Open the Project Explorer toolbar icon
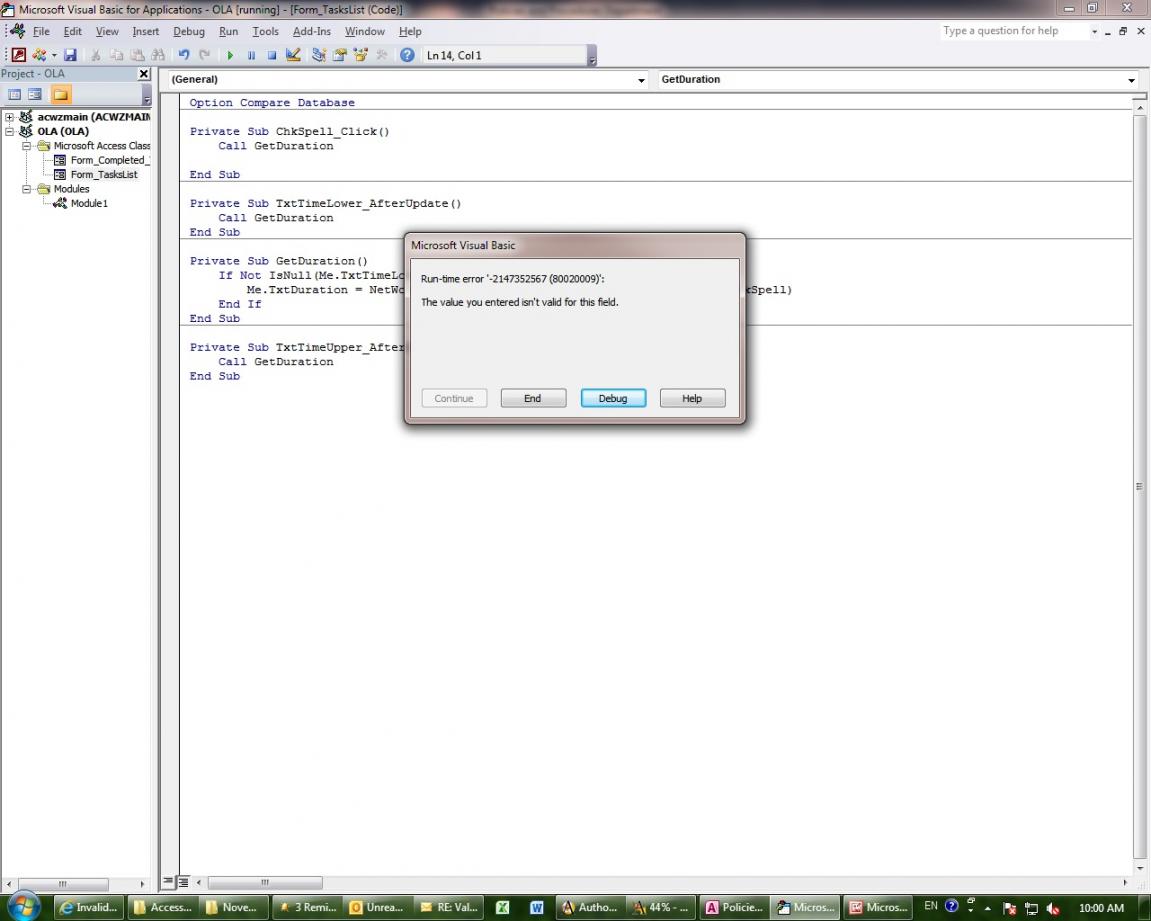 click(319, 55)
